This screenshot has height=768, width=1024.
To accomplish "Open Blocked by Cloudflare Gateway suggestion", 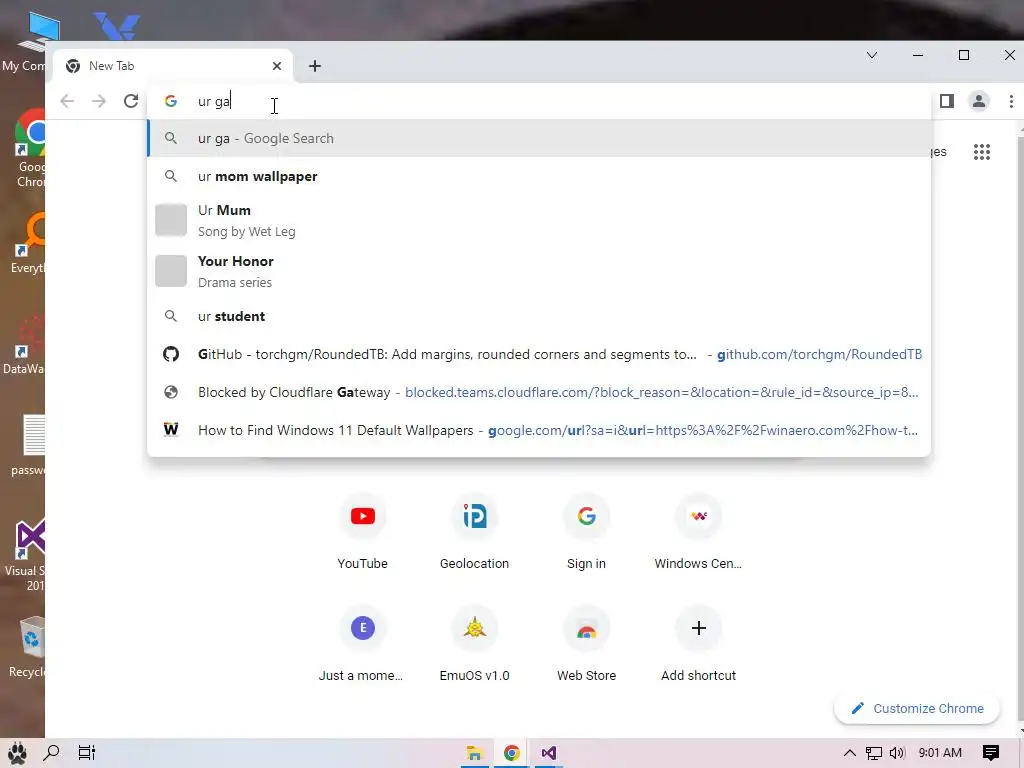I will pyautogui.click(x=539, y=392).
